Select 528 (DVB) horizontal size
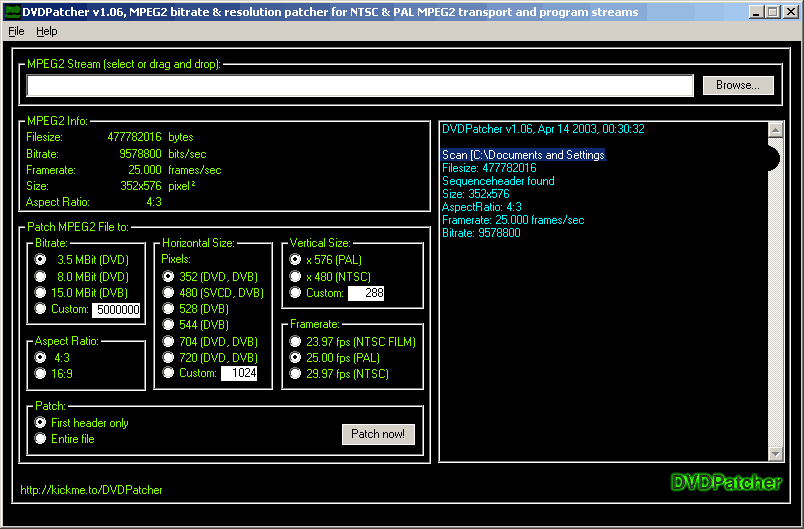Viewport: 804px width, 529px height. point(168,308)
